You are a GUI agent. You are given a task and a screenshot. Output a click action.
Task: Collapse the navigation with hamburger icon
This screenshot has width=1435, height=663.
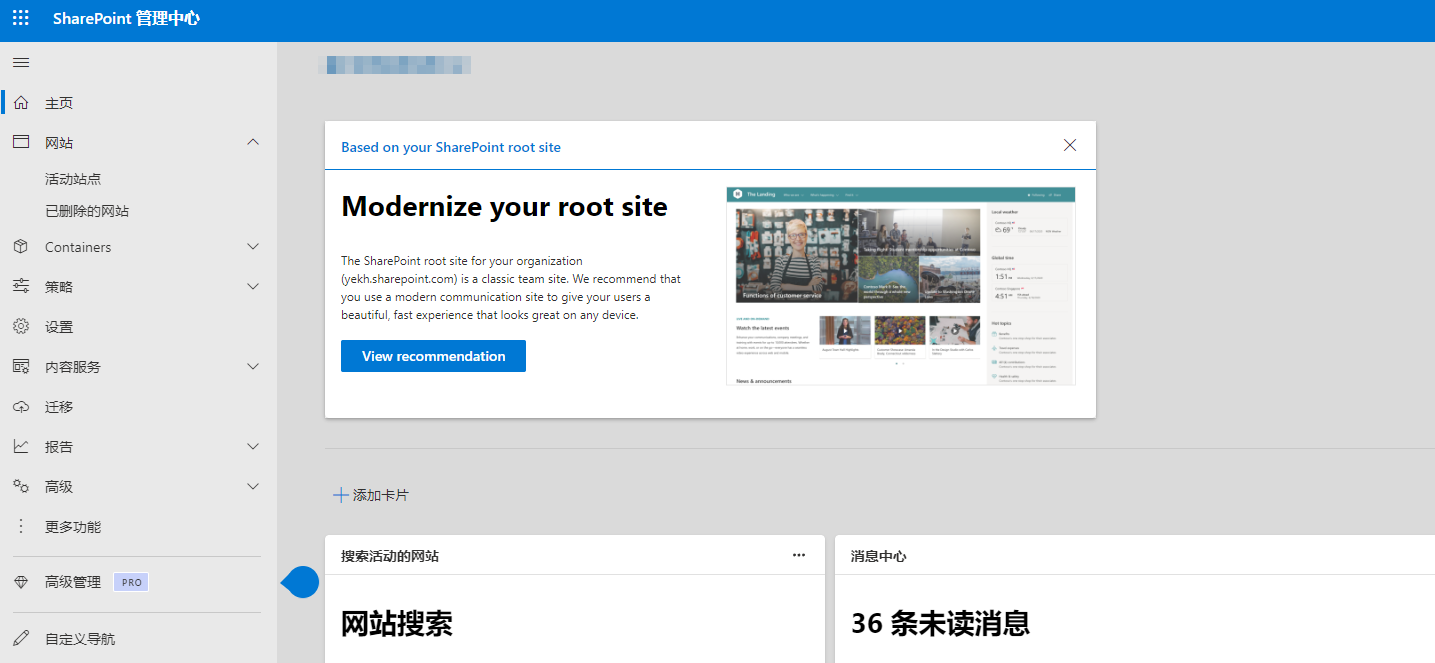pyautogui.click(x=21, y=63)
